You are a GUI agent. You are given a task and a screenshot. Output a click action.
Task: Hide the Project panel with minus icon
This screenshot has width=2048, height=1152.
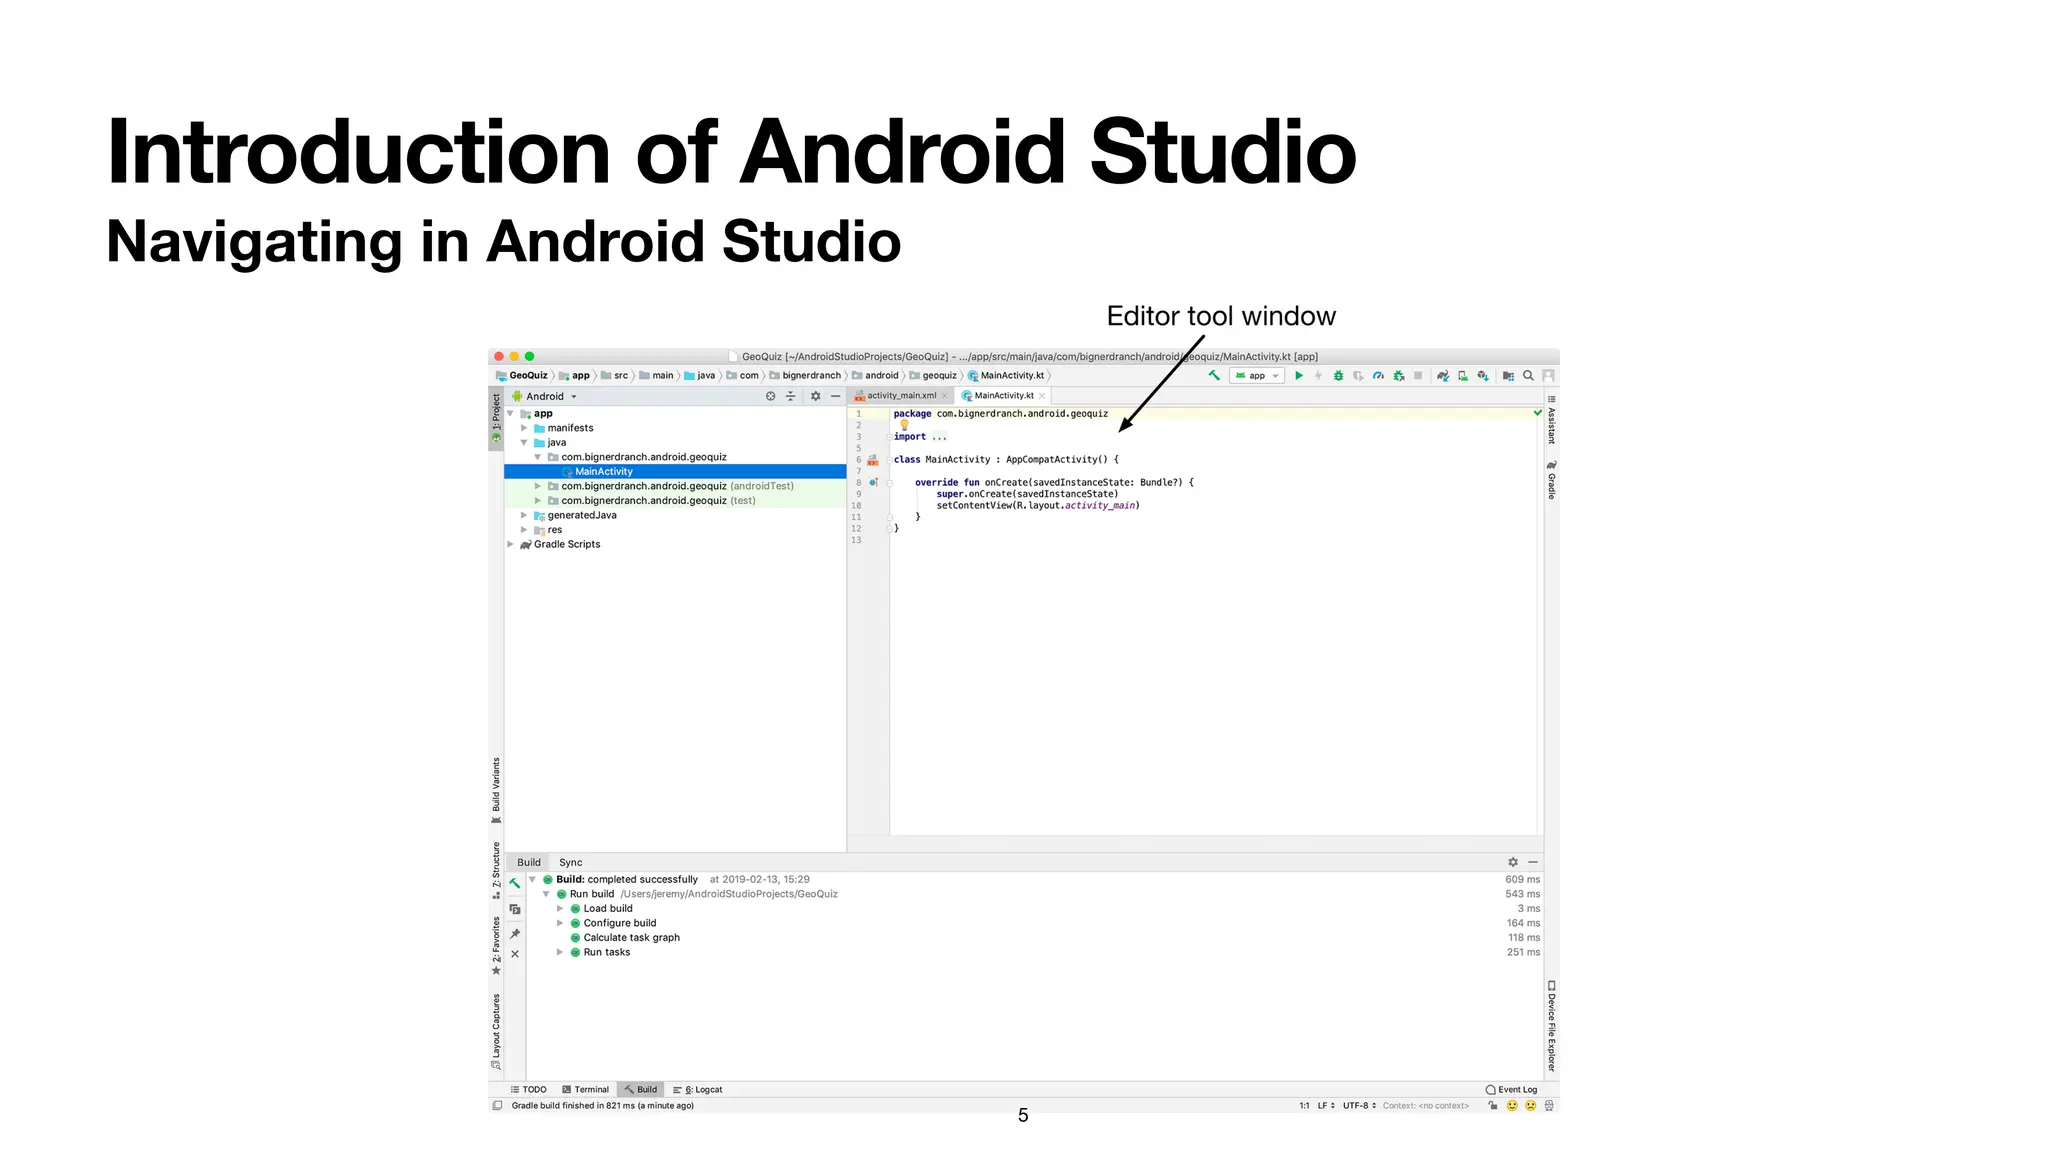836,396
